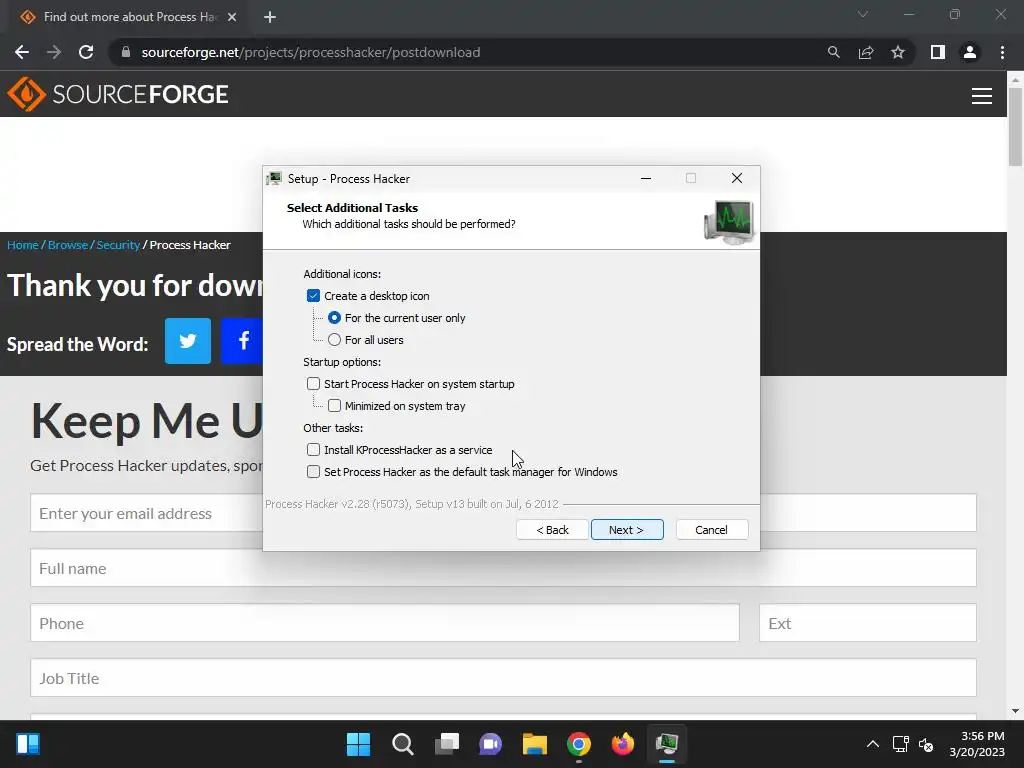This screenshot has width=1024, height=768.
Task: Open Chrome profile avatar menu
Action: pyautogui.click(x=970, y=52)
